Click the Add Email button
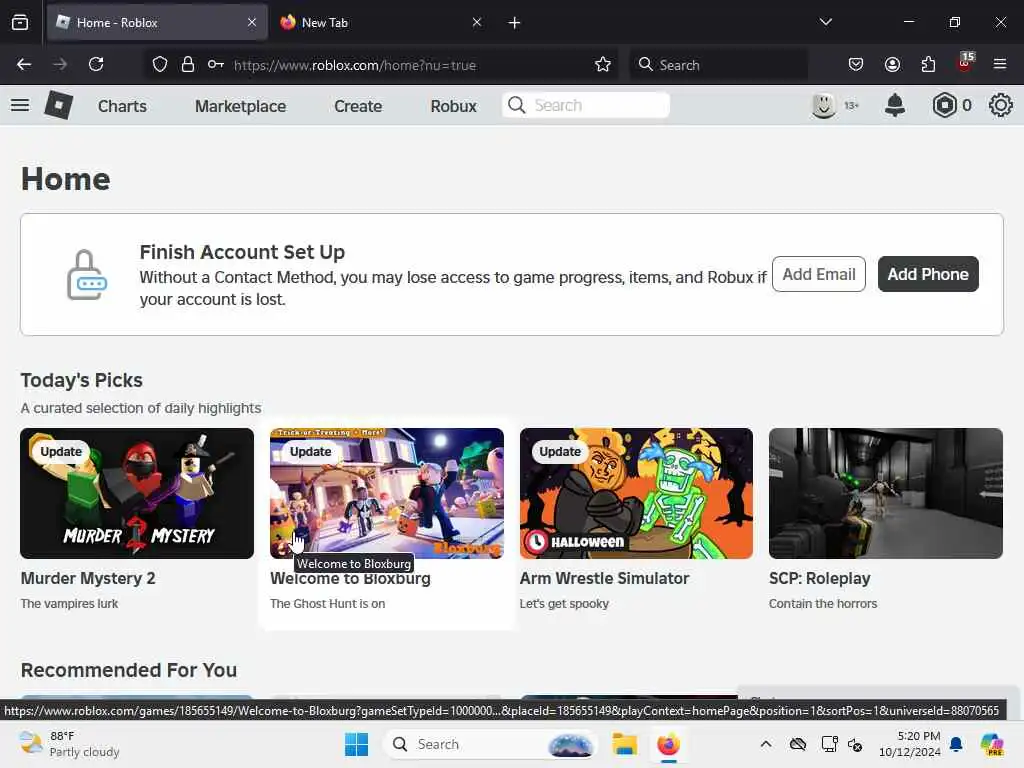This screenshot has height=768, width=1024. [819, 274]
